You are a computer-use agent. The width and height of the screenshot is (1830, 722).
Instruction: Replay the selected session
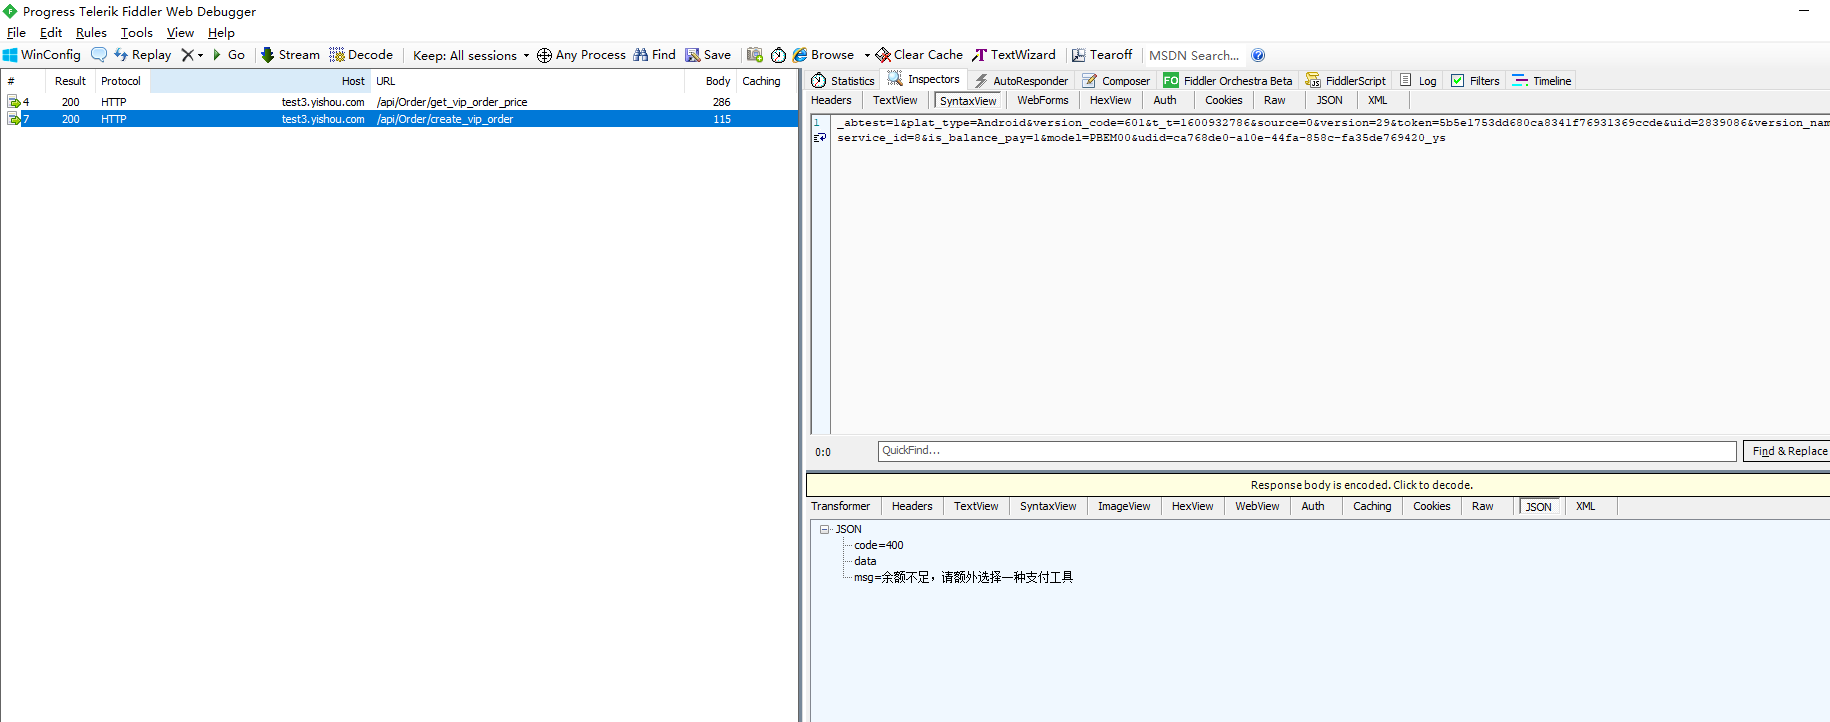143,55
